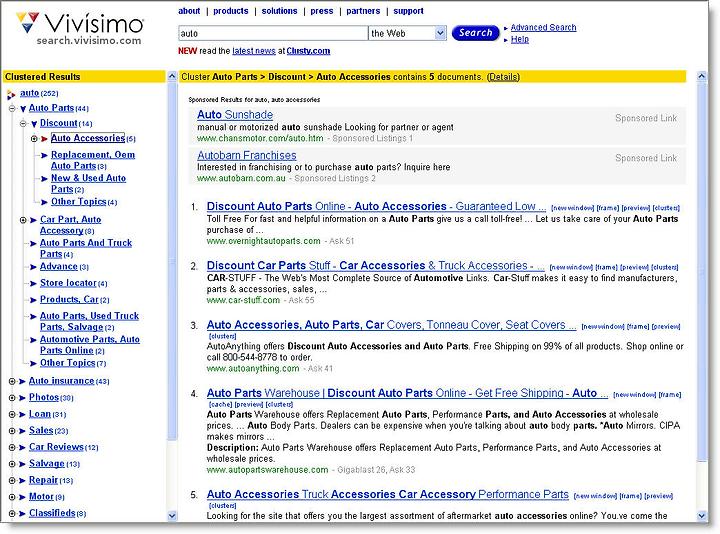Click the arrow icon beside Advance
This screenshot has width=720, height=534.
pos(33,267)
